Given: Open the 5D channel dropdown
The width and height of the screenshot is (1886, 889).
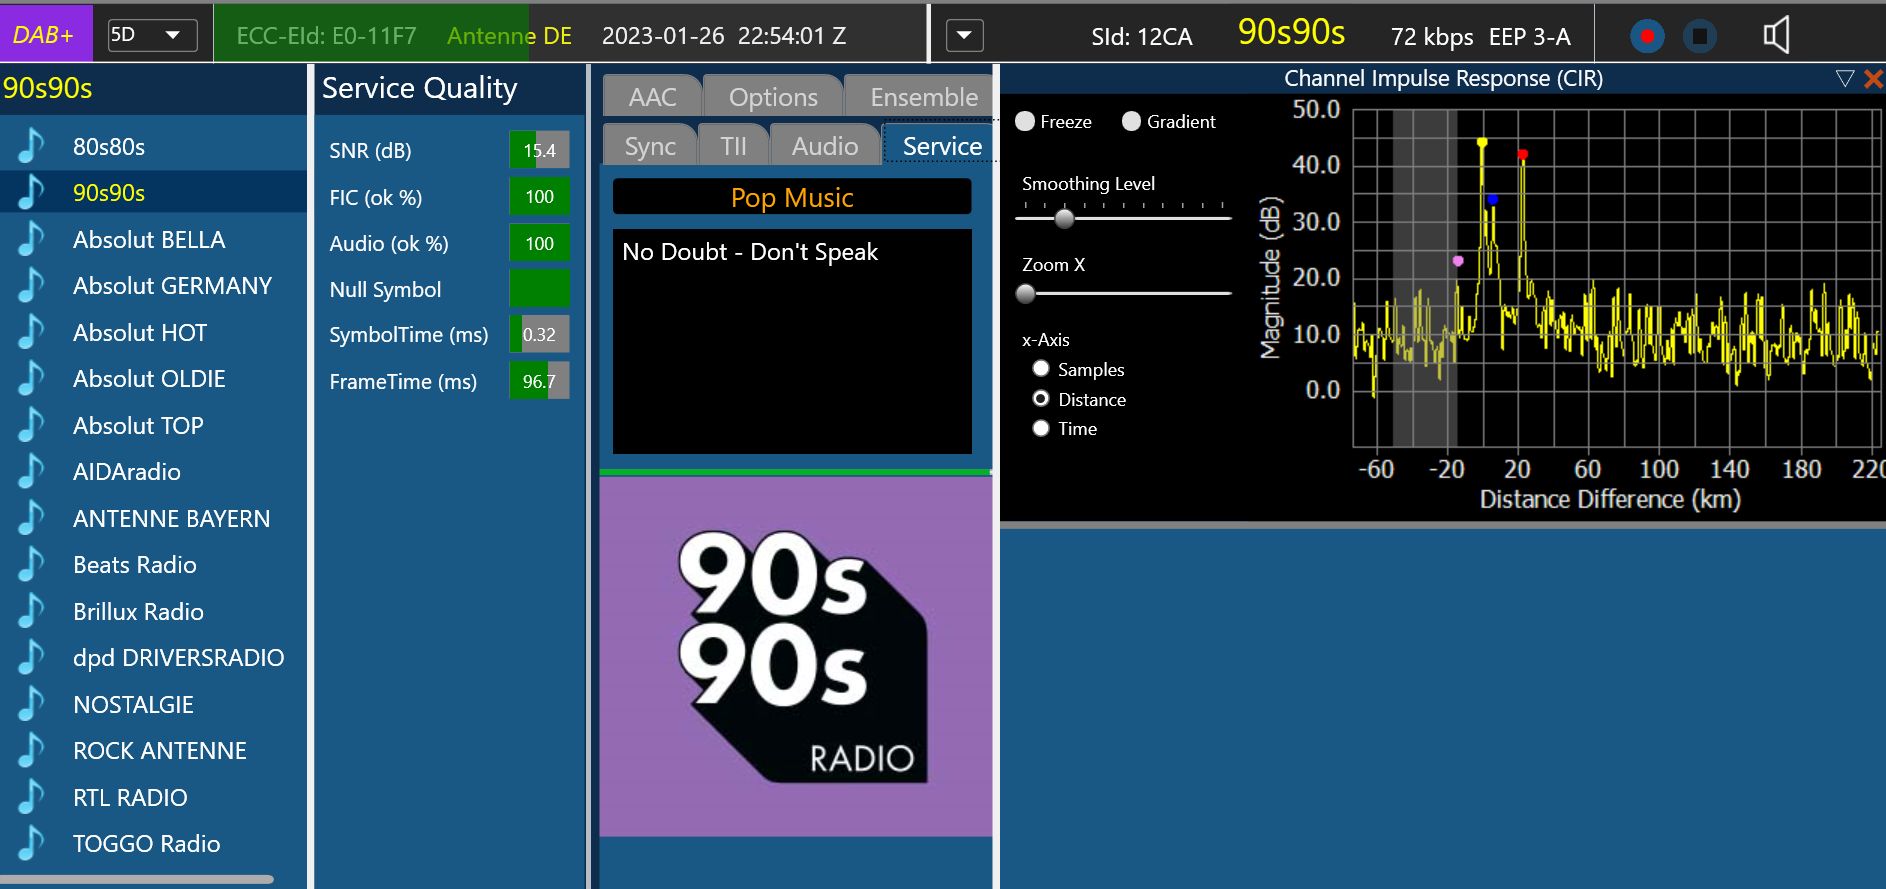Looking at the screenshot, I should point(153,35).
